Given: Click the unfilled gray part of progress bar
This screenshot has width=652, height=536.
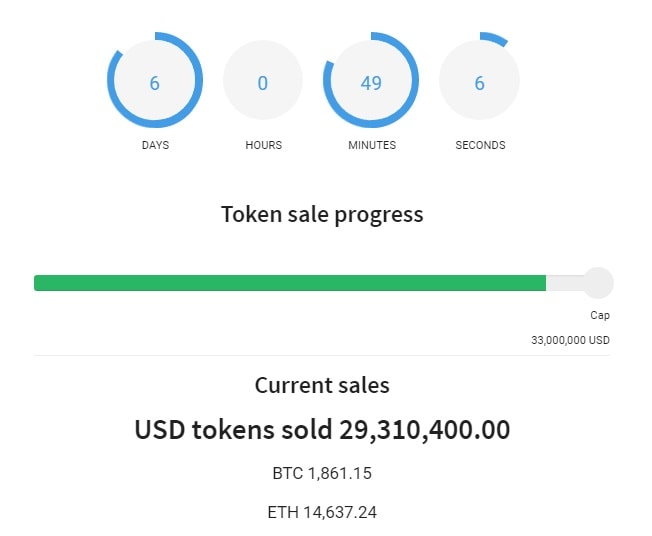Looking at the screenshot, I should point(564,283).
